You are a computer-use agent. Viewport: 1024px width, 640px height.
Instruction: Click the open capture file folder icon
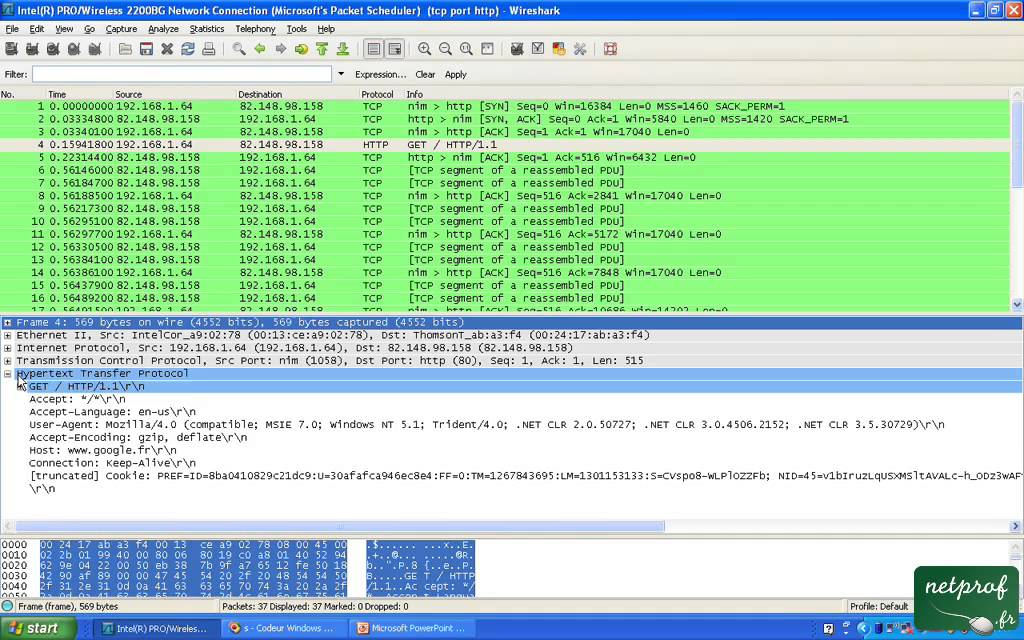coord(125,49)
